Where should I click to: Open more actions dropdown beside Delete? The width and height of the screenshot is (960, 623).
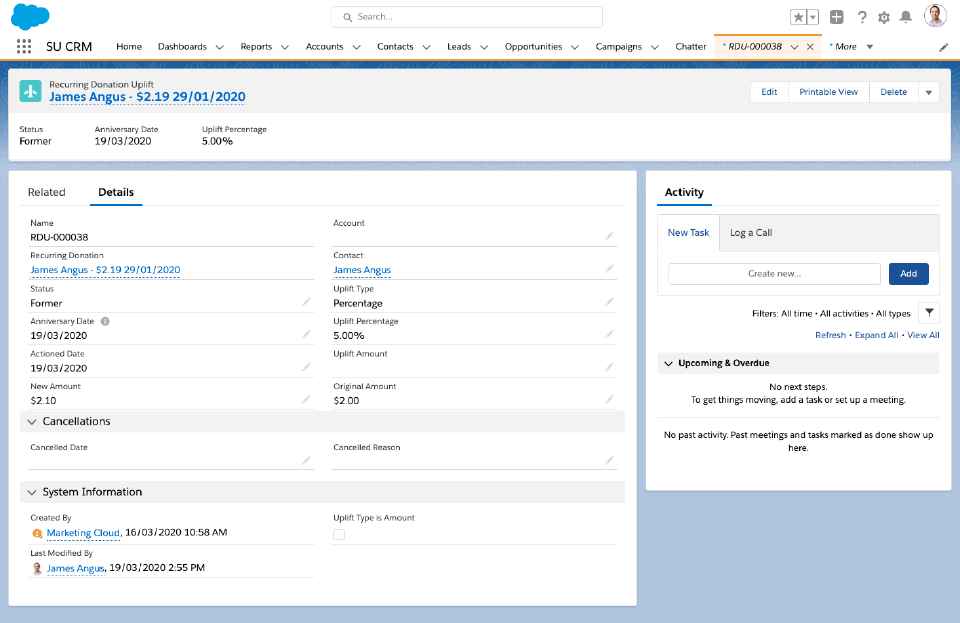(929, 92)
